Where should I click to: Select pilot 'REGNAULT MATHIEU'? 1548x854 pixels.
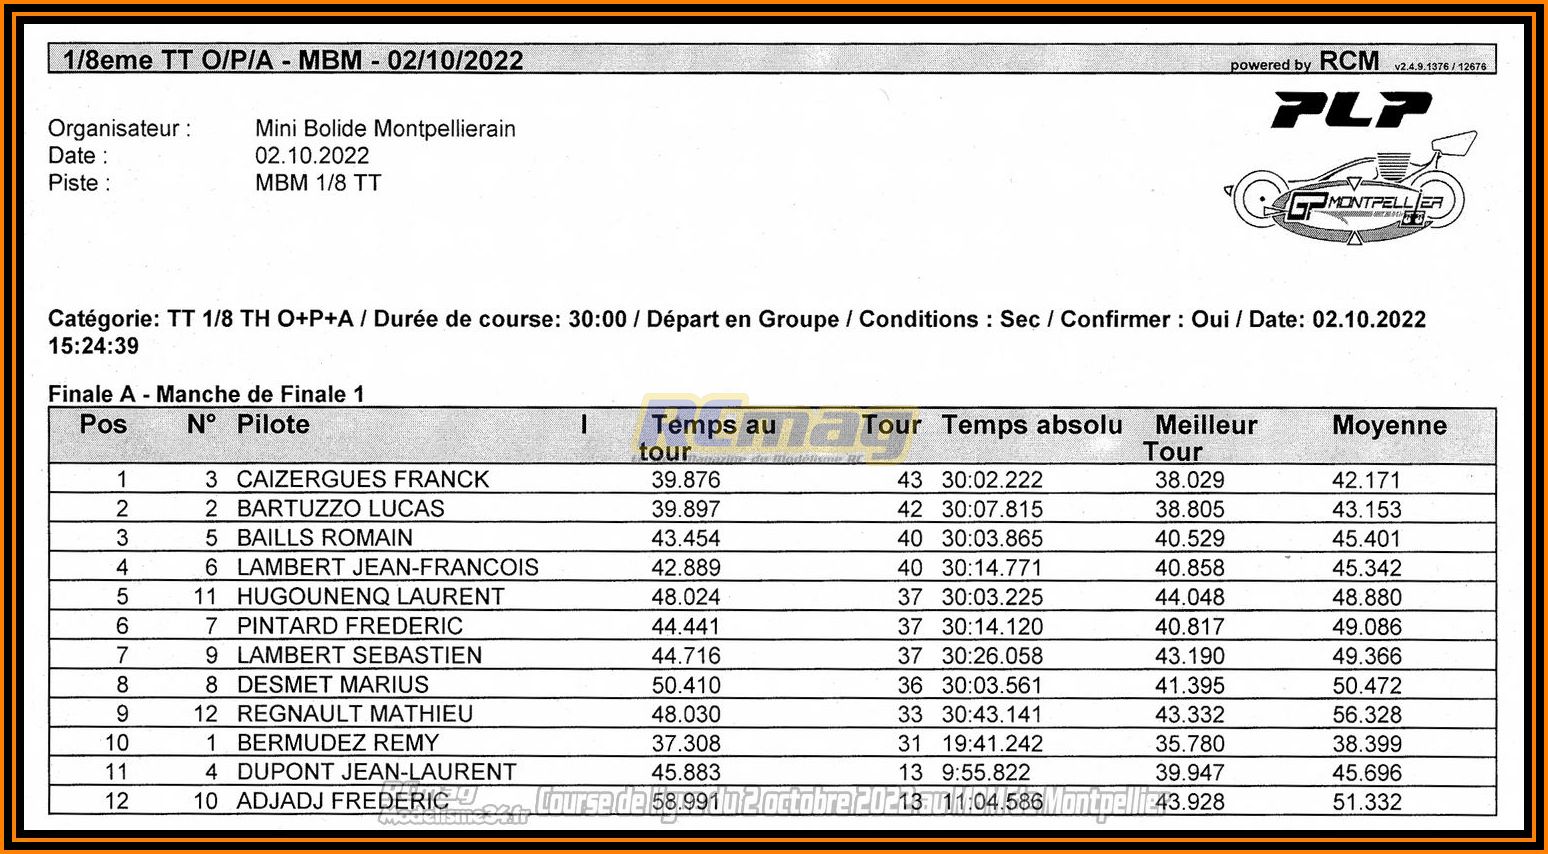[x=355, y=713]
